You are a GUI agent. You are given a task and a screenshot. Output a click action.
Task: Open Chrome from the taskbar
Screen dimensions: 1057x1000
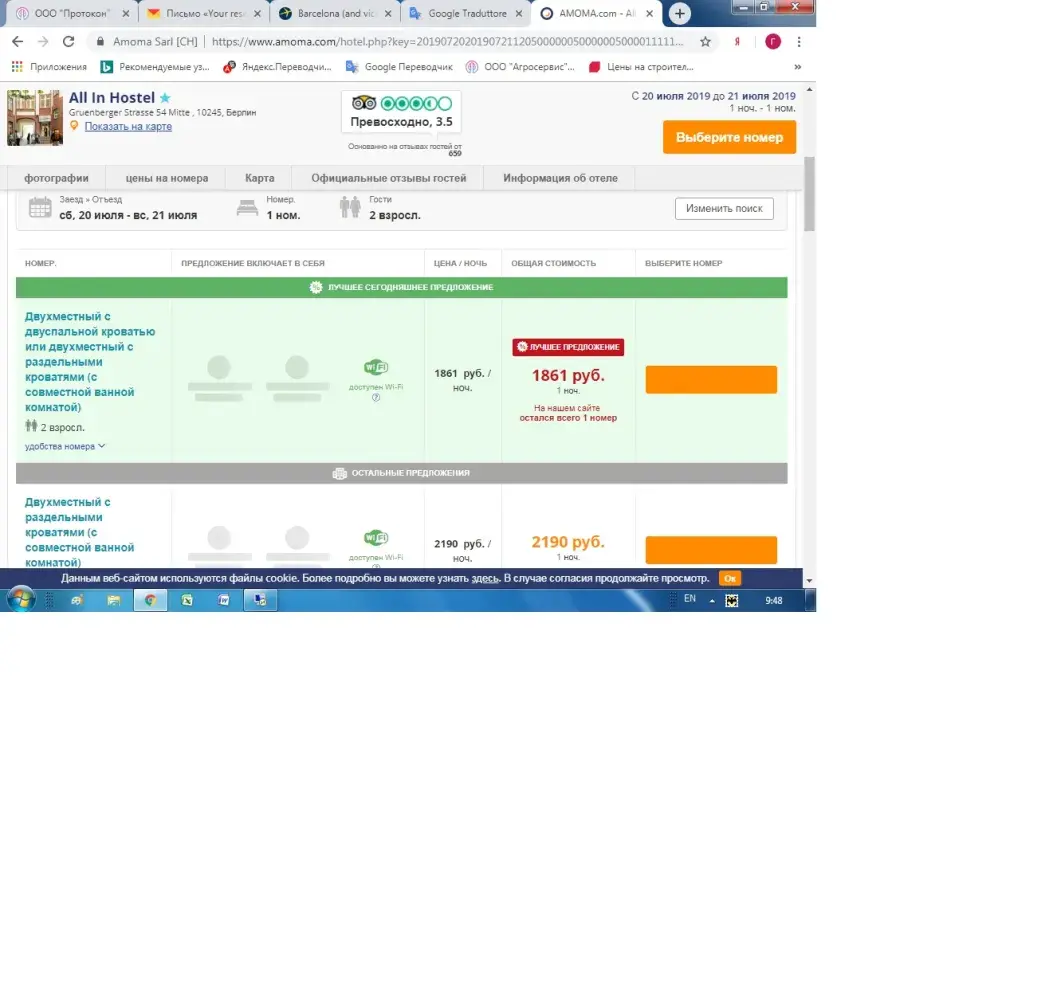150,600
